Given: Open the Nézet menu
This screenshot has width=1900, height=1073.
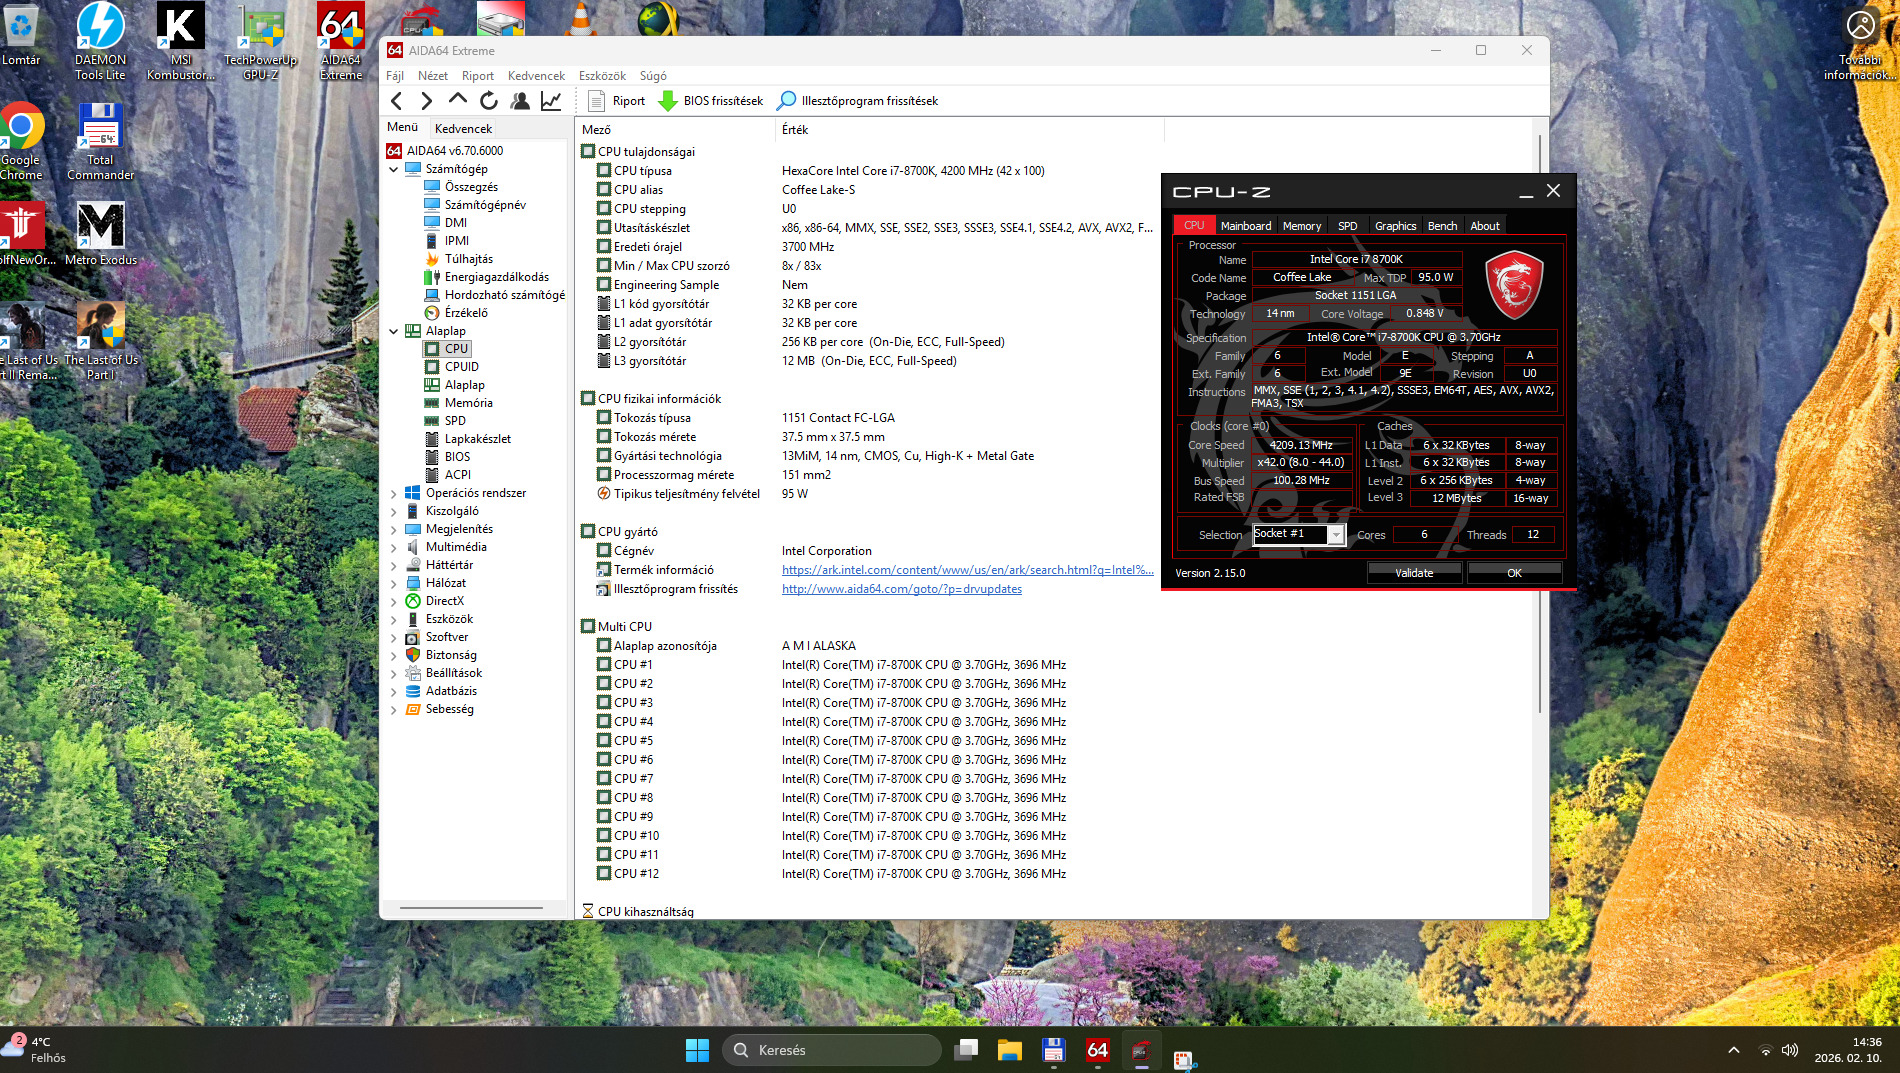Looking at the screenshot, I should [x=433, y=76].
